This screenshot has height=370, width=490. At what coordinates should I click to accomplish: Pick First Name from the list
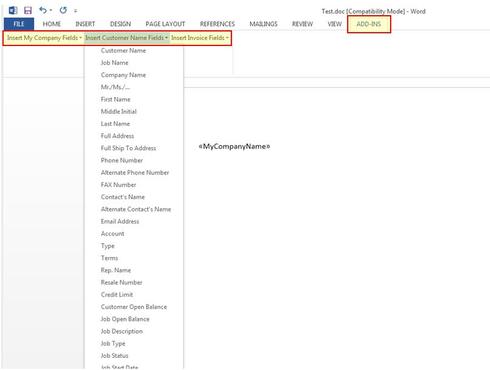coord(115,99)
